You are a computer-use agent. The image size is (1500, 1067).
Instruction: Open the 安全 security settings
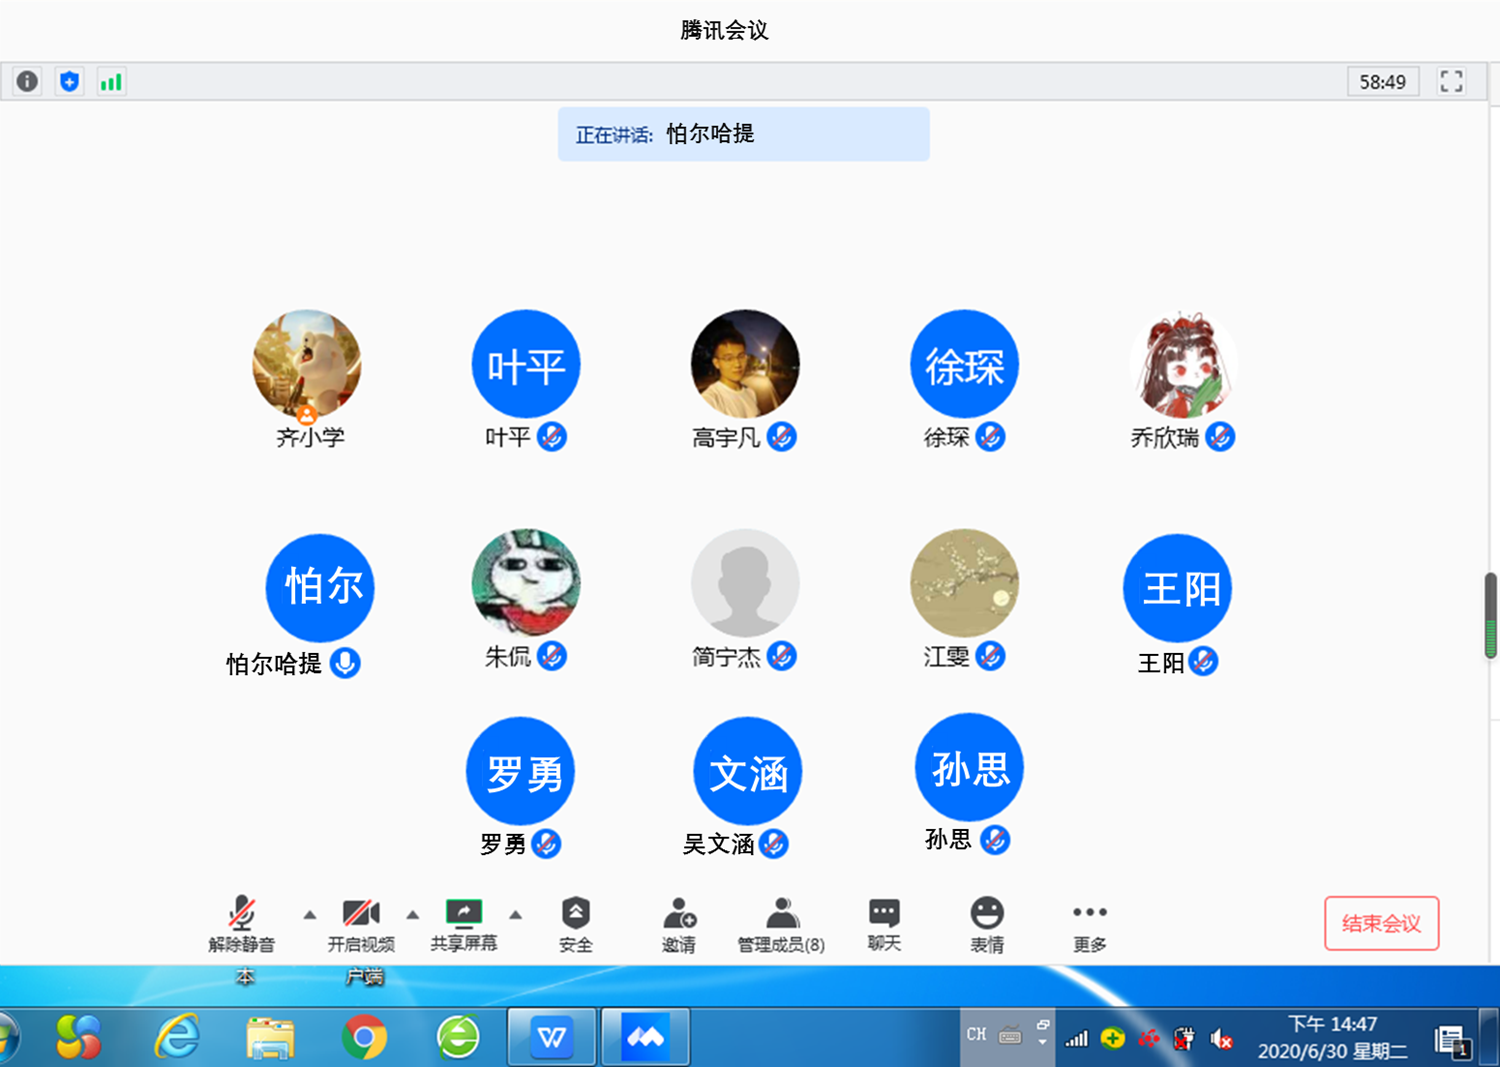tap(575, 924)
